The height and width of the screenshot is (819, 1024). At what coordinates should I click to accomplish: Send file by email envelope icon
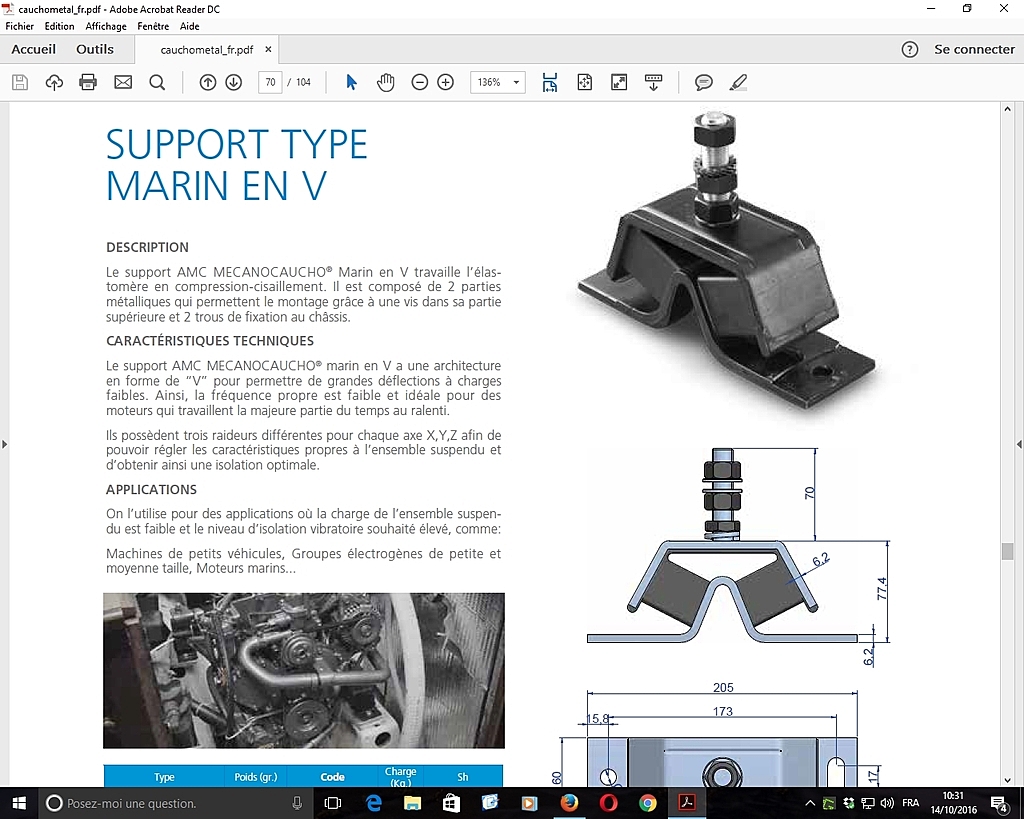click(123, 82)
